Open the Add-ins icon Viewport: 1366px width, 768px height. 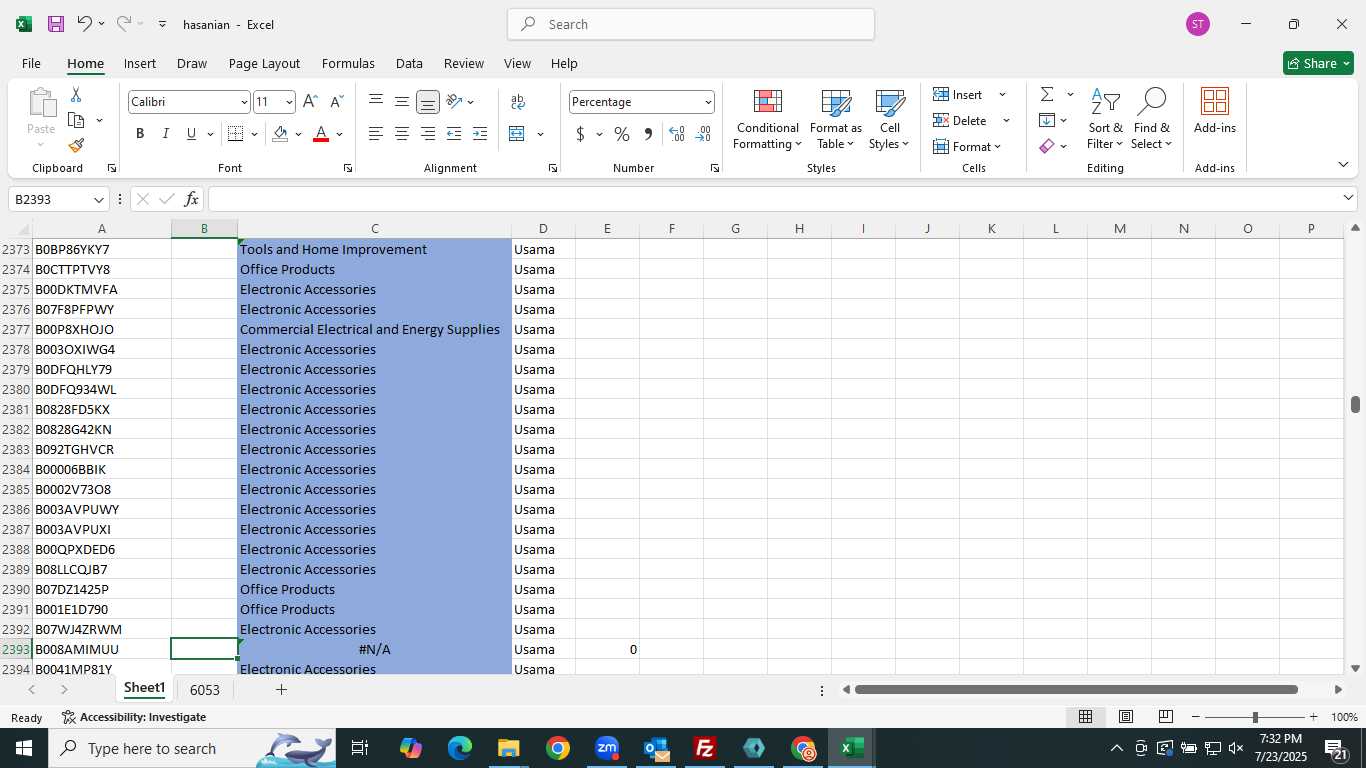coord(1214,112)
